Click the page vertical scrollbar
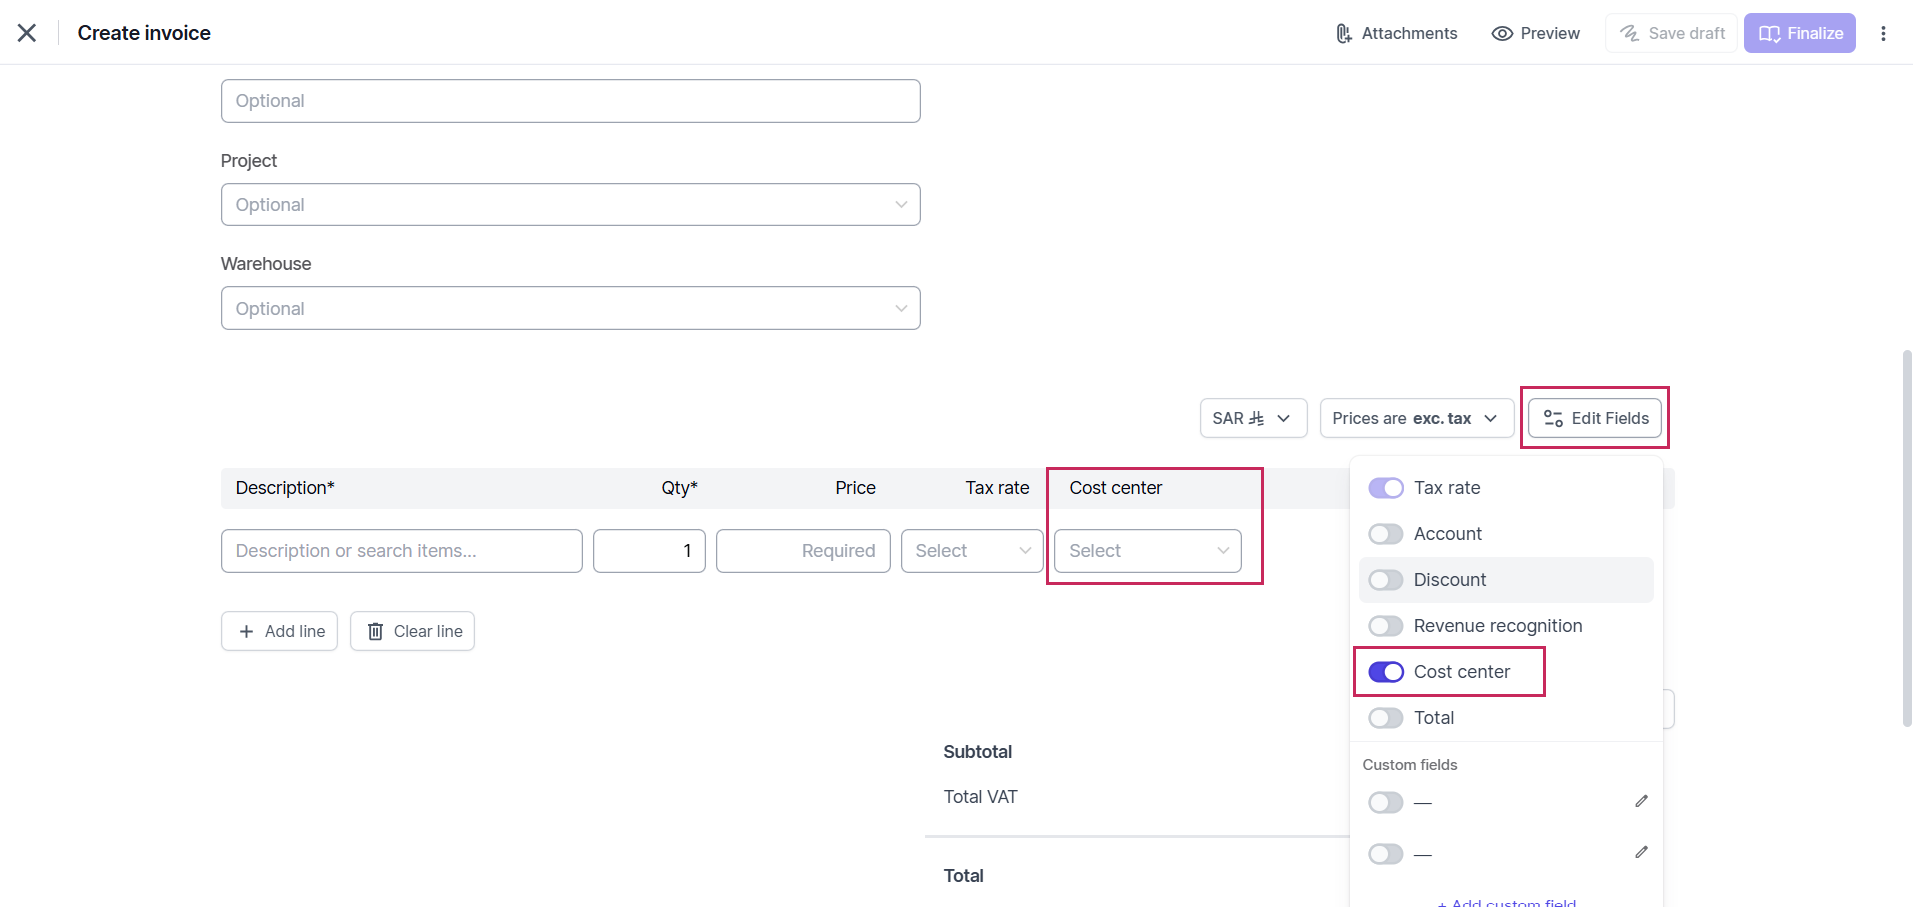The width and height of the screenshot is (1913, 907). click(1907, 538)
